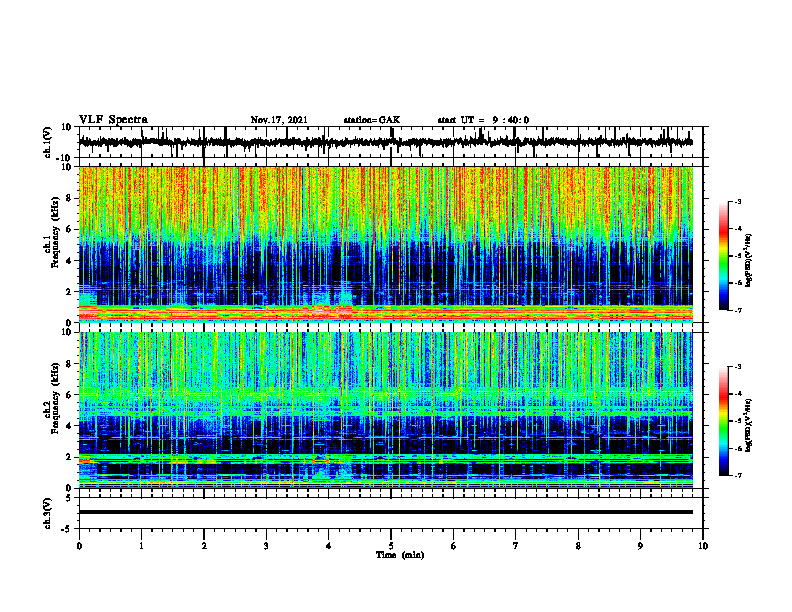Image resolution: width=792 pixels, height=612 pixels.
Task: Click the "-7" label on ch.2 color bar
Action: (x=738, y=475)
